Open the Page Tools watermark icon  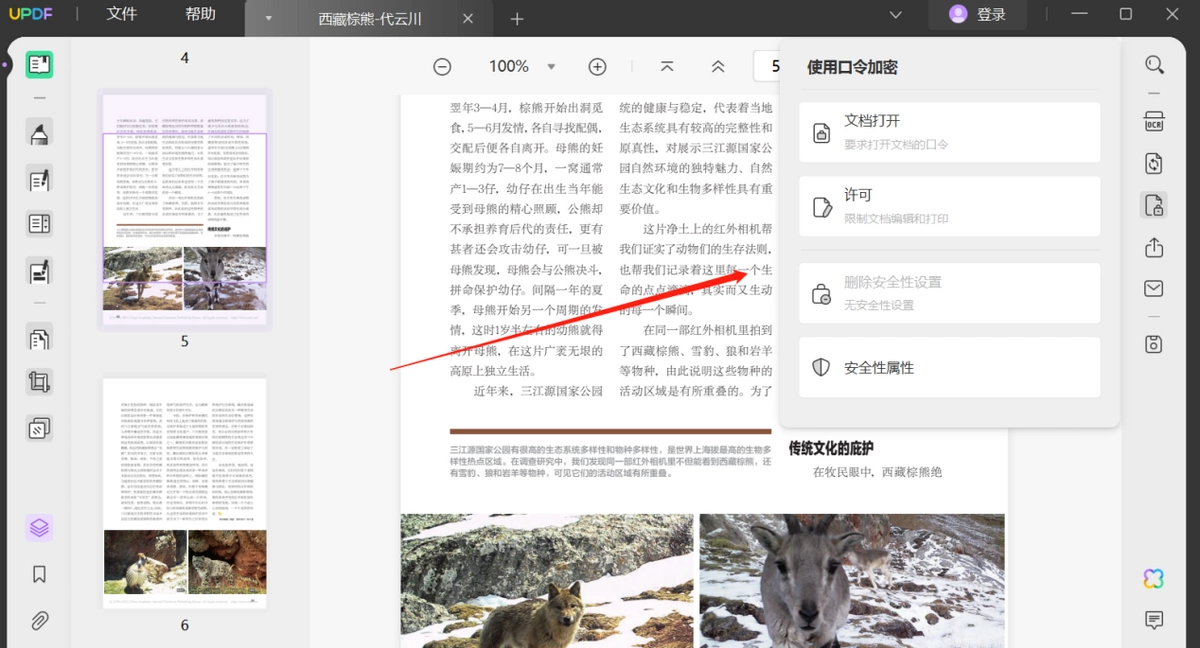coord(39,429)
